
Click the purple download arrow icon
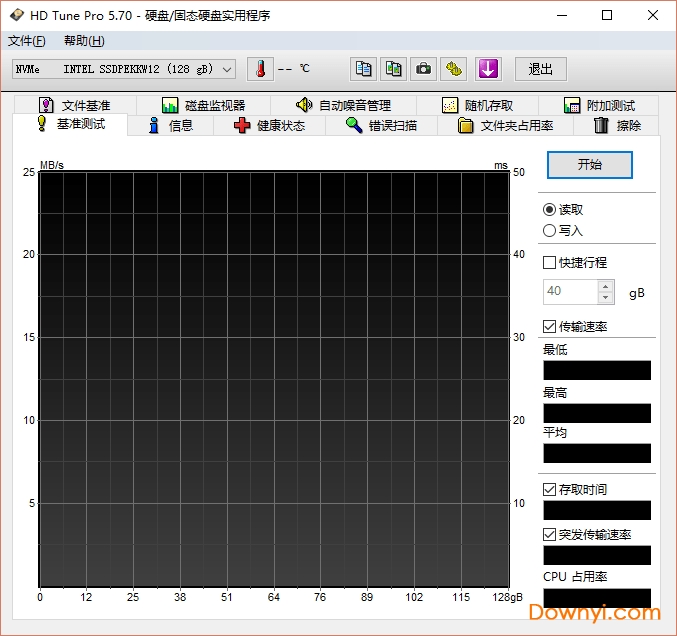[488, 69]
